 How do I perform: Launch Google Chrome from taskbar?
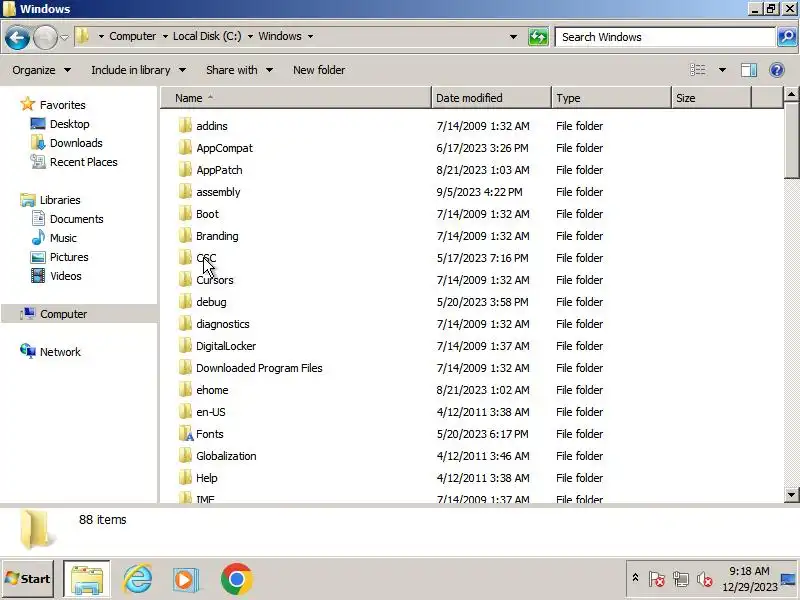pos(236,579)
